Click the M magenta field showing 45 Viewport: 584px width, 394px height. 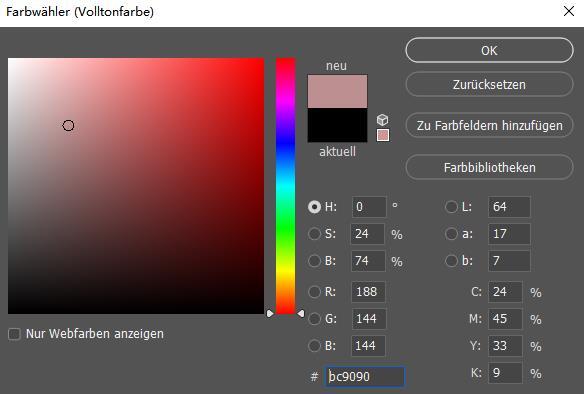505,319
